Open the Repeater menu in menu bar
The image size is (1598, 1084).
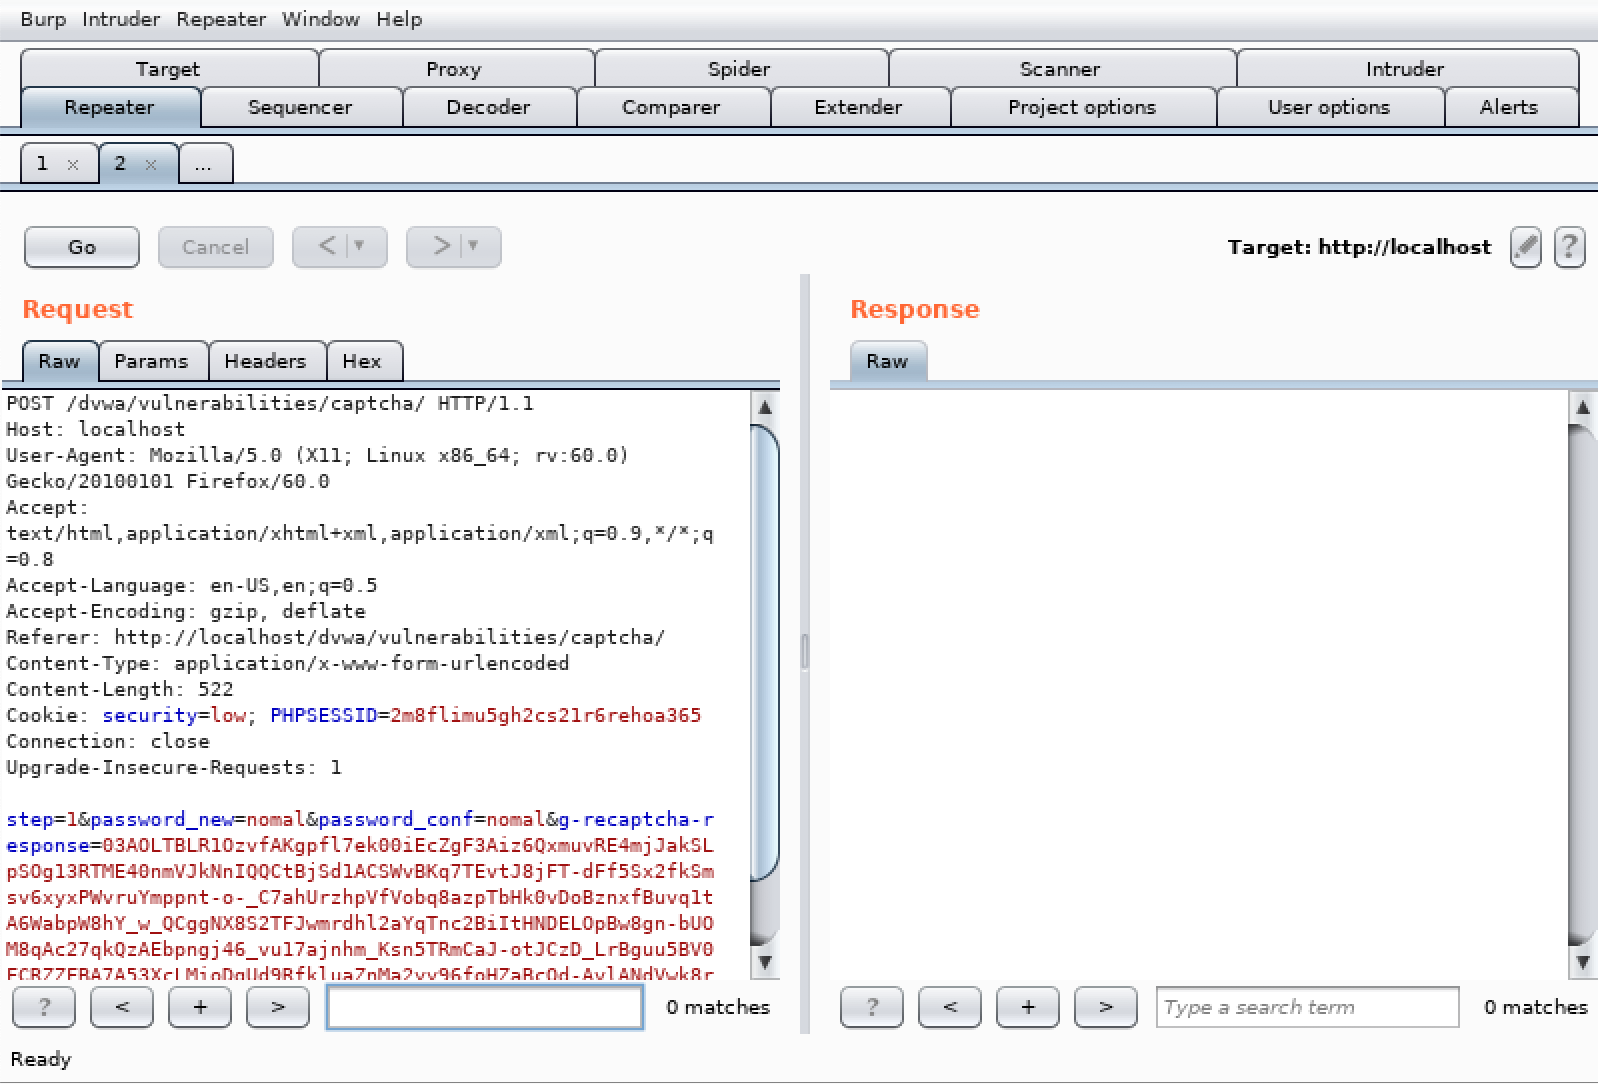tap(221, 19)
